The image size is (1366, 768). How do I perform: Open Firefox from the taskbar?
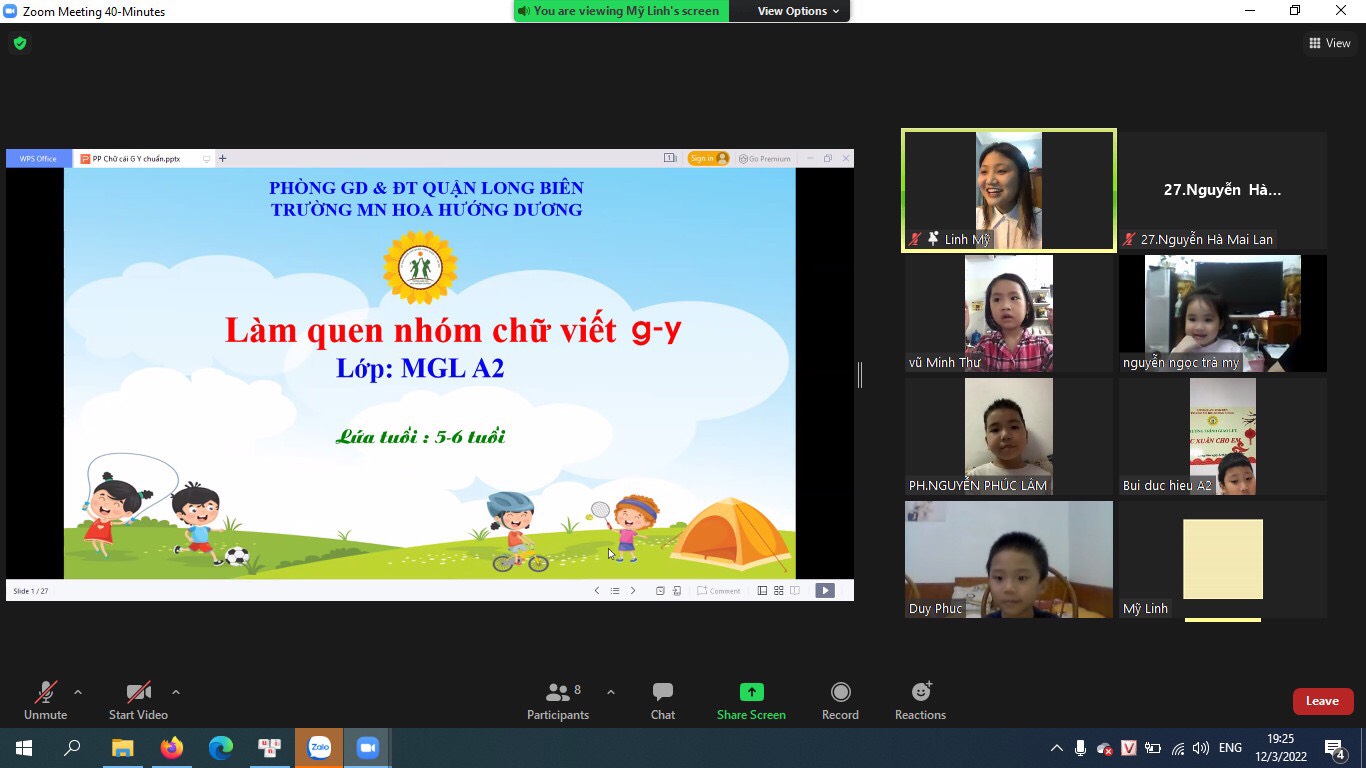[x=172, y=747]
